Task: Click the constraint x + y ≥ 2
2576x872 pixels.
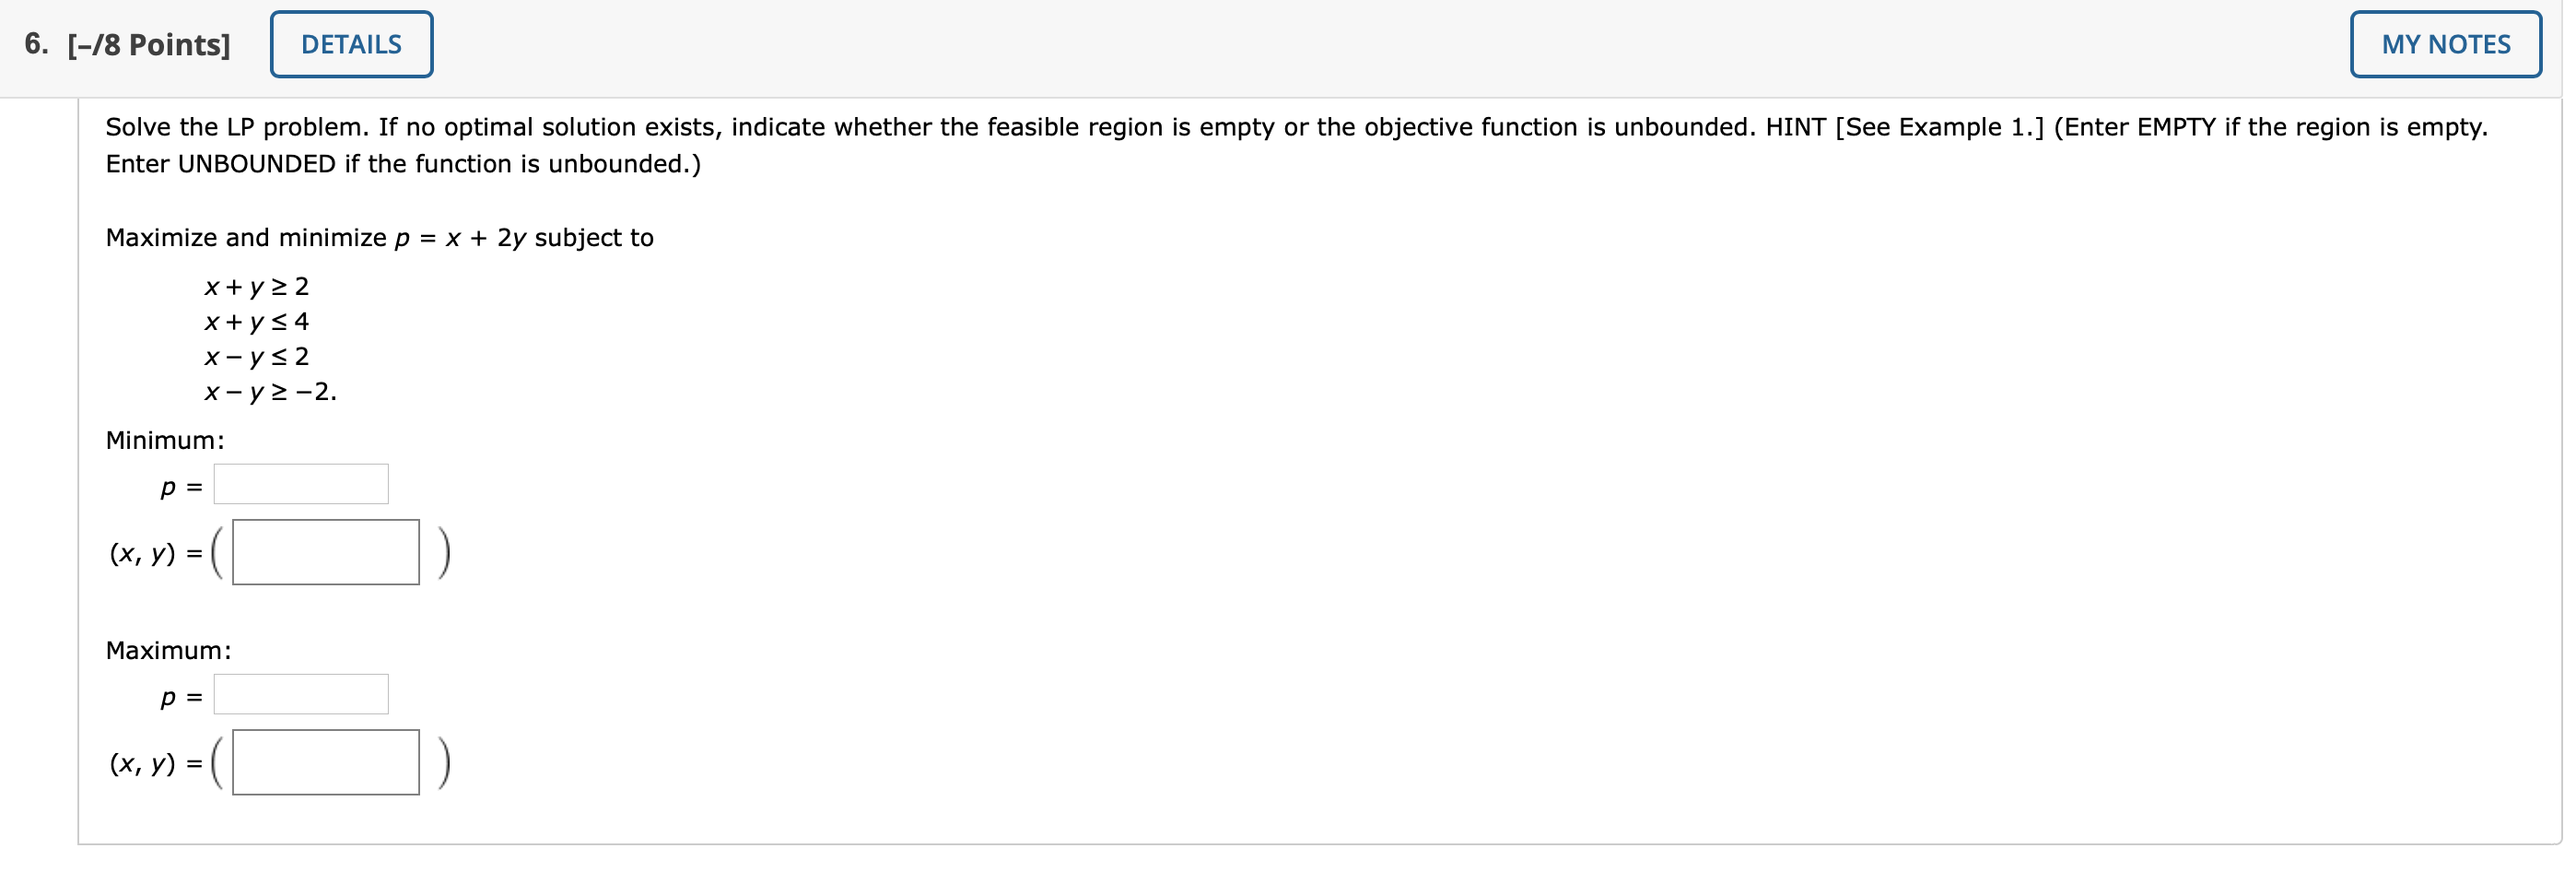Action: (256, 287)
